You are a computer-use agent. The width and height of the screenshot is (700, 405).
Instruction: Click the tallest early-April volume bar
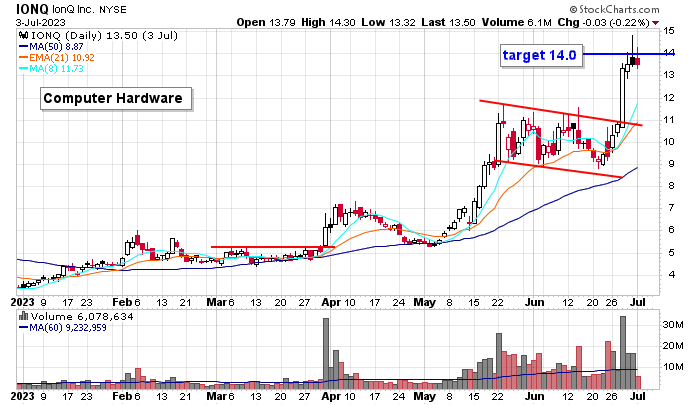point(326,353)
